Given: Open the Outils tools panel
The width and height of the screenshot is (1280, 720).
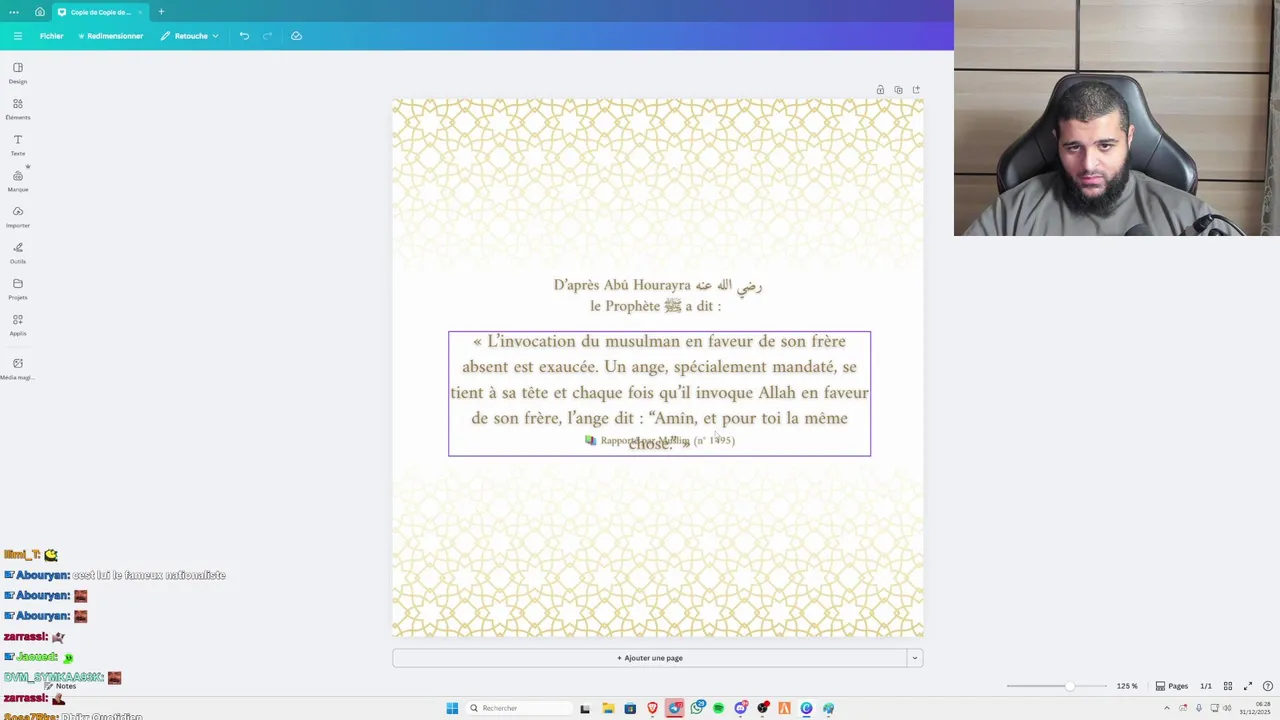Looking at the screenshot, I should pos(18,253).
